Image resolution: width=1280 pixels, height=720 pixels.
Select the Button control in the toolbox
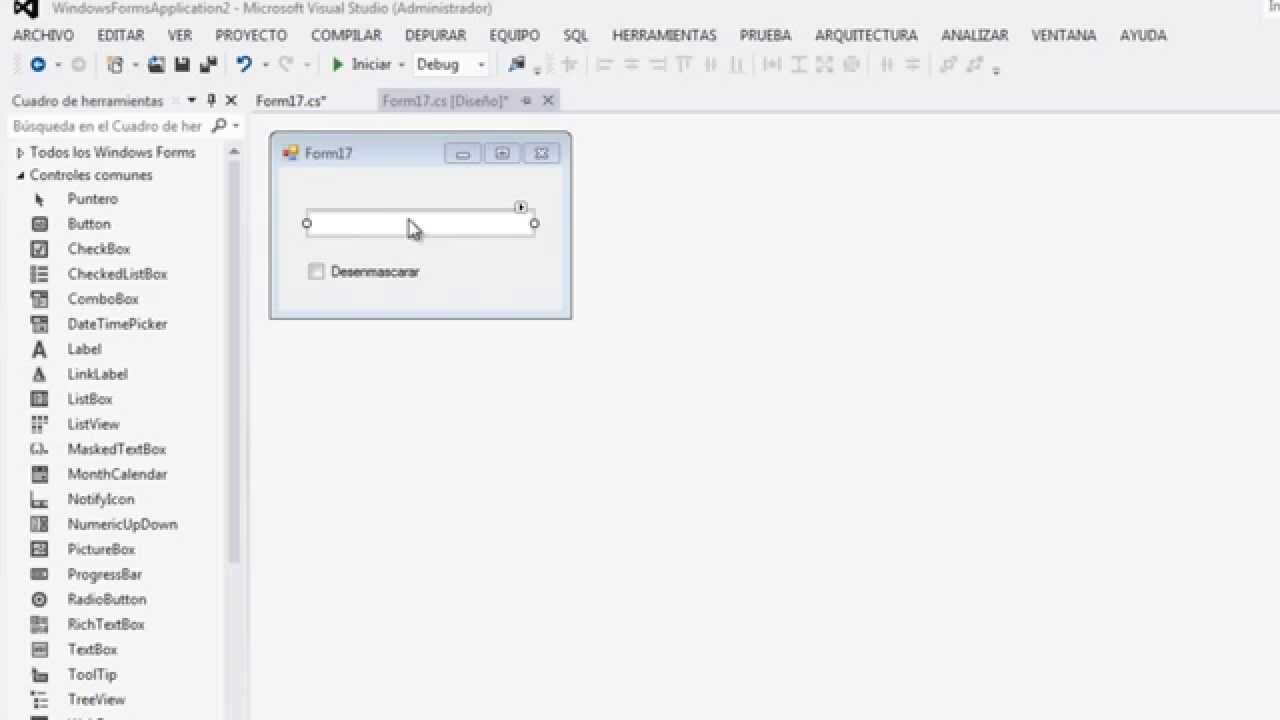point(89,224)
